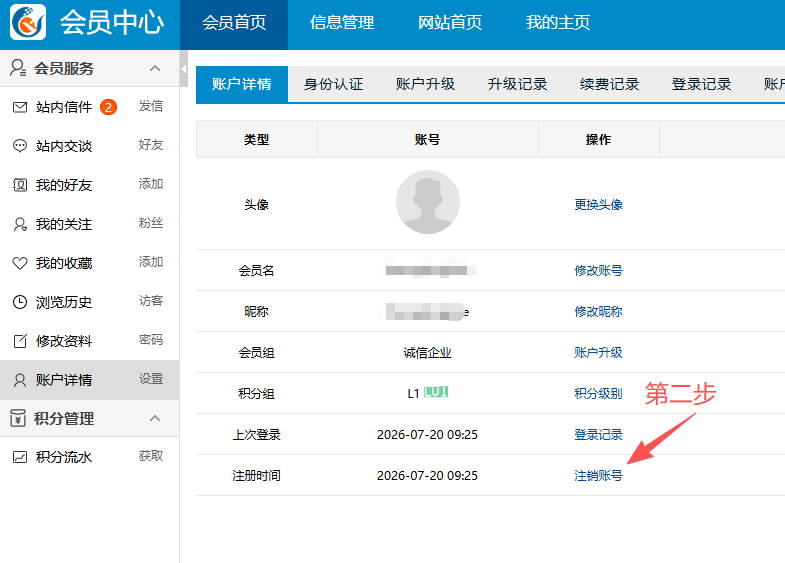The height and width of the screenshot is (563, 785).
Task: Click the 账户升级 link in 会员组 row
Action: tap(598, 353)
